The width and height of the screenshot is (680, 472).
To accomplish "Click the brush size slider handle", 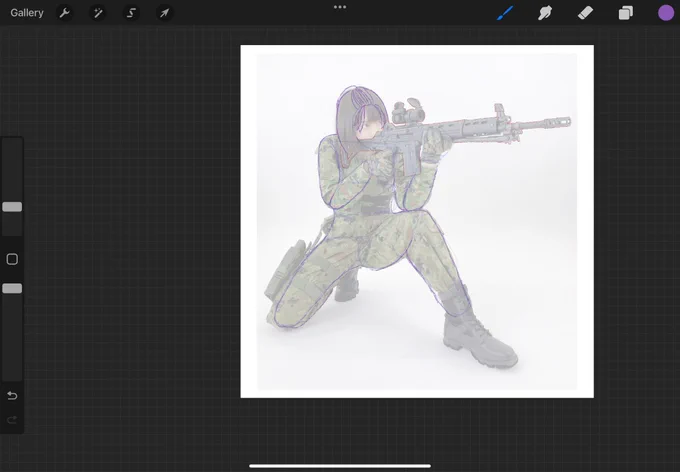I will pos(12,207).
